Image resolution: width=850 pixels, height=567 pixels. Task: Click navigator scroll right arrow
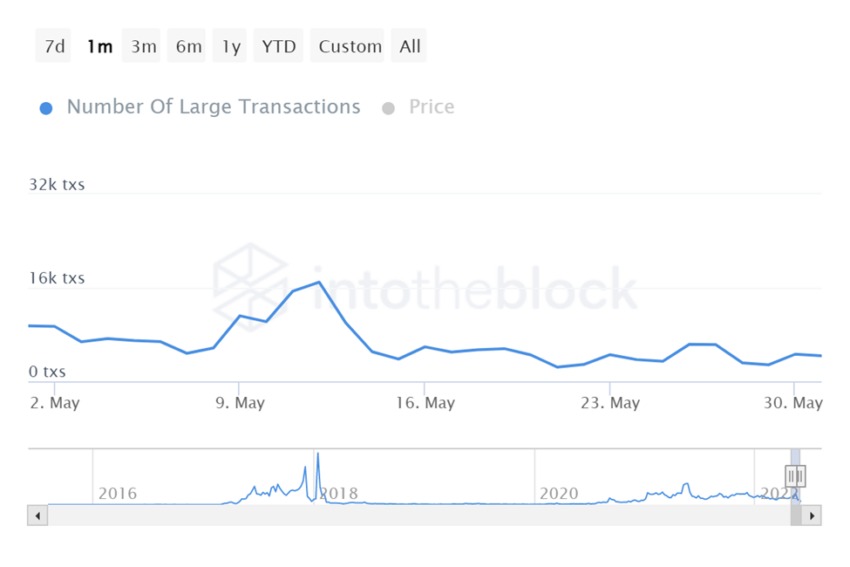click(x=811, y=516)
